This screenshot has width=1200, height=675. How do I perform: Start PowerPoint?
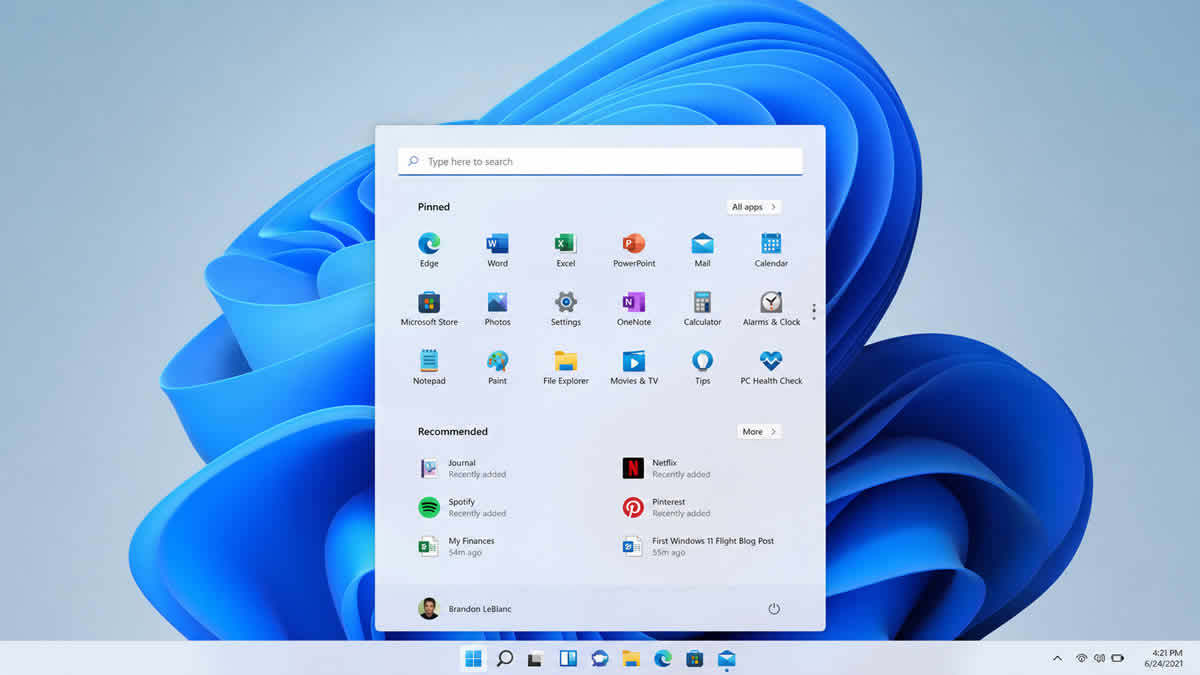pos(633,243)
